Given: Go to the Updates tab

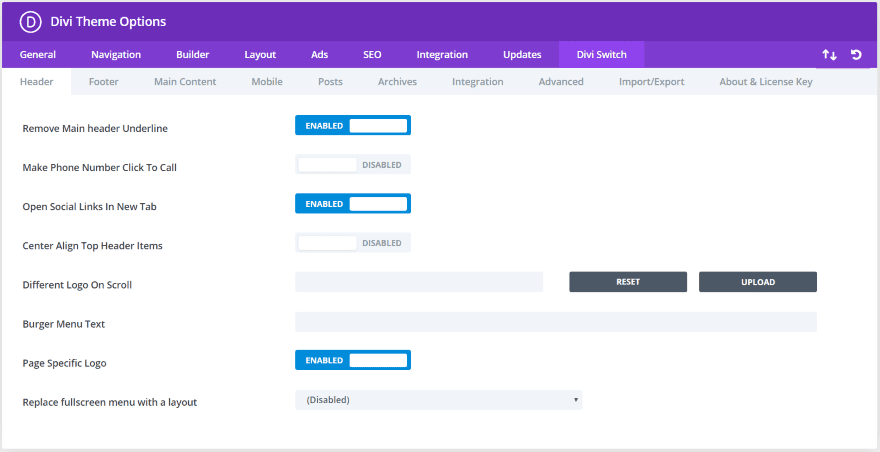Looking at the screenshot, I should tap(522, 54).
